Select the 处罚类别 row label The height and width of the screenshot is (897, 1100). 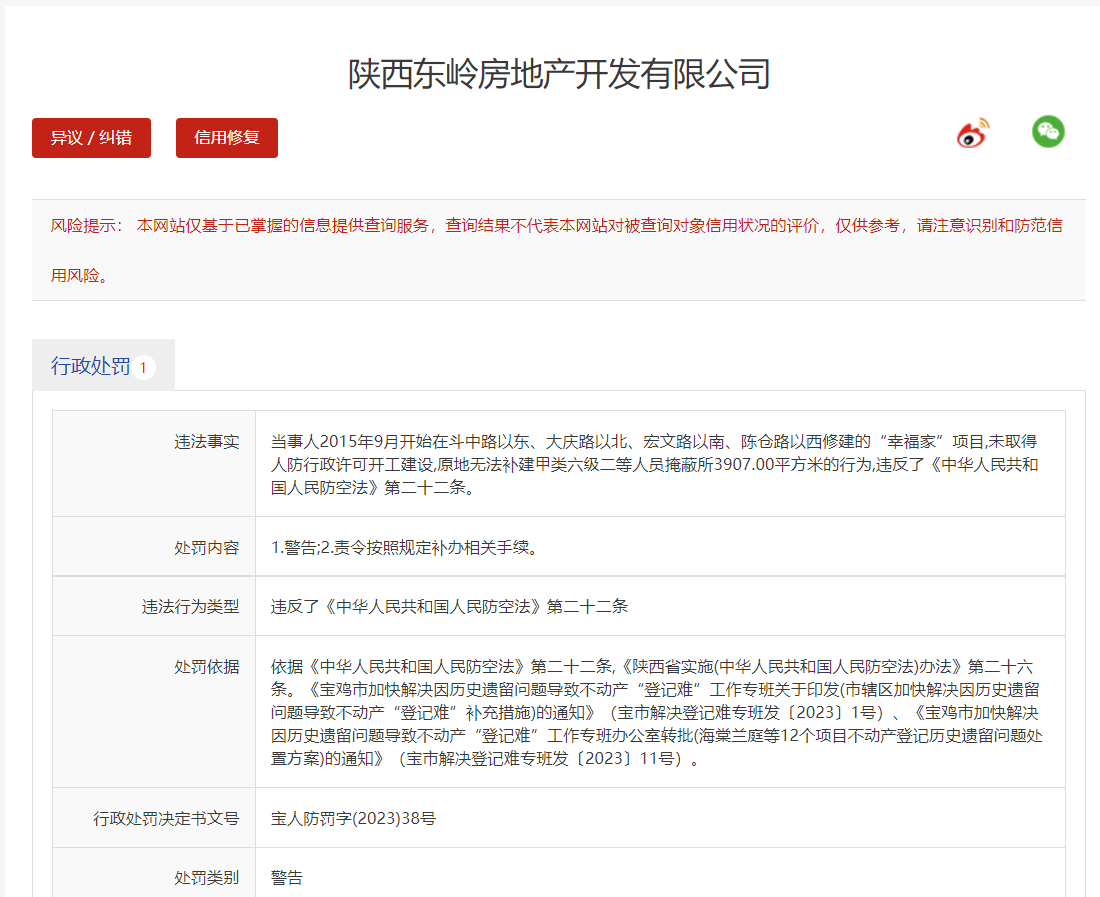coord(207,878)
